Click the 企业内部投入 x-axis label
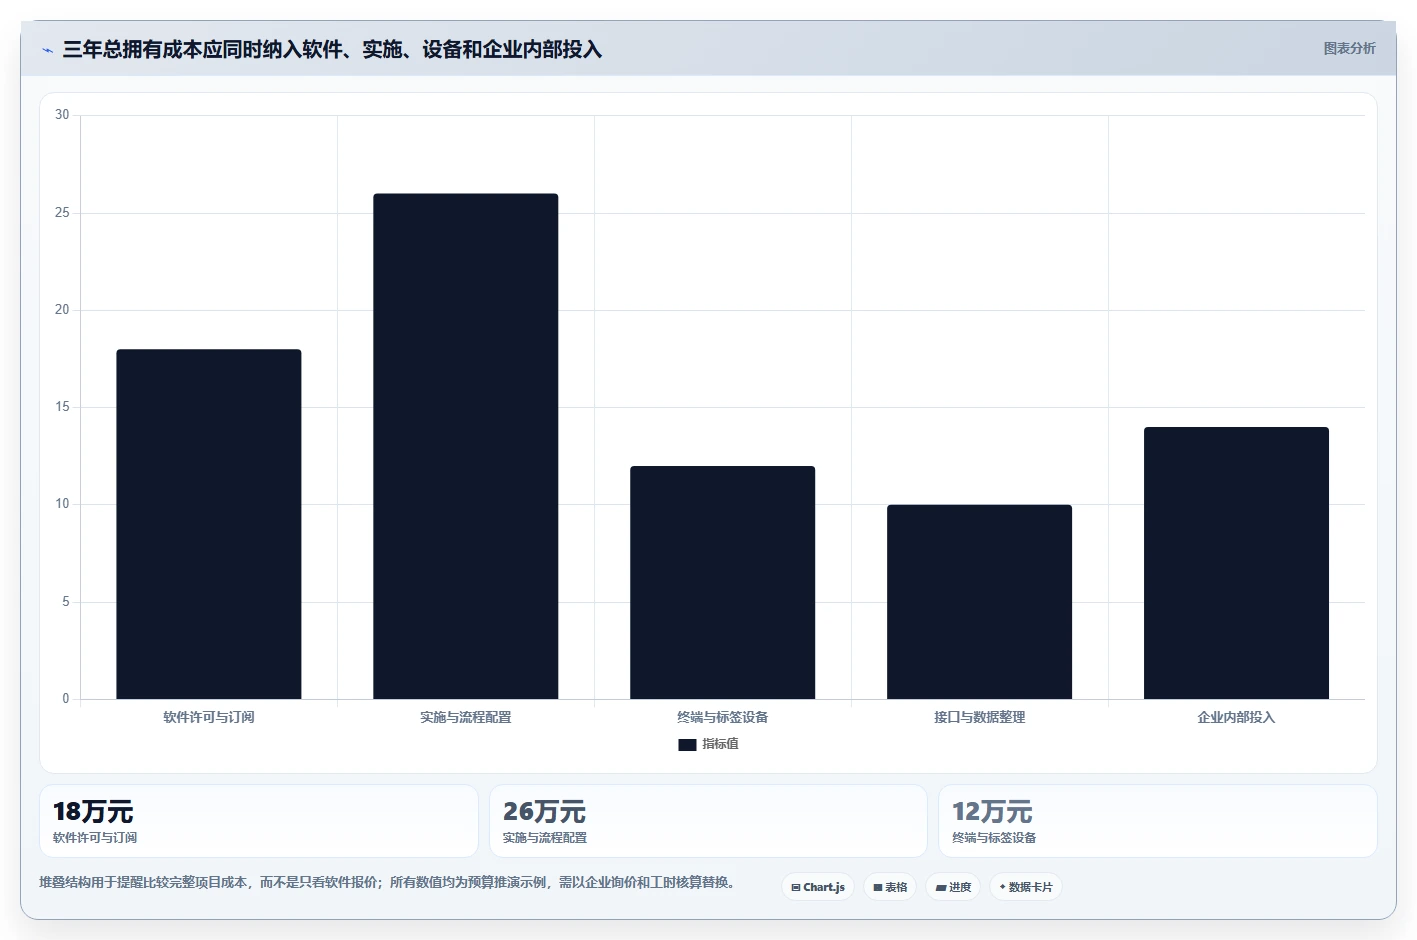The height and width of the screenshot is (940, 1417). (x=1237, y=717)
